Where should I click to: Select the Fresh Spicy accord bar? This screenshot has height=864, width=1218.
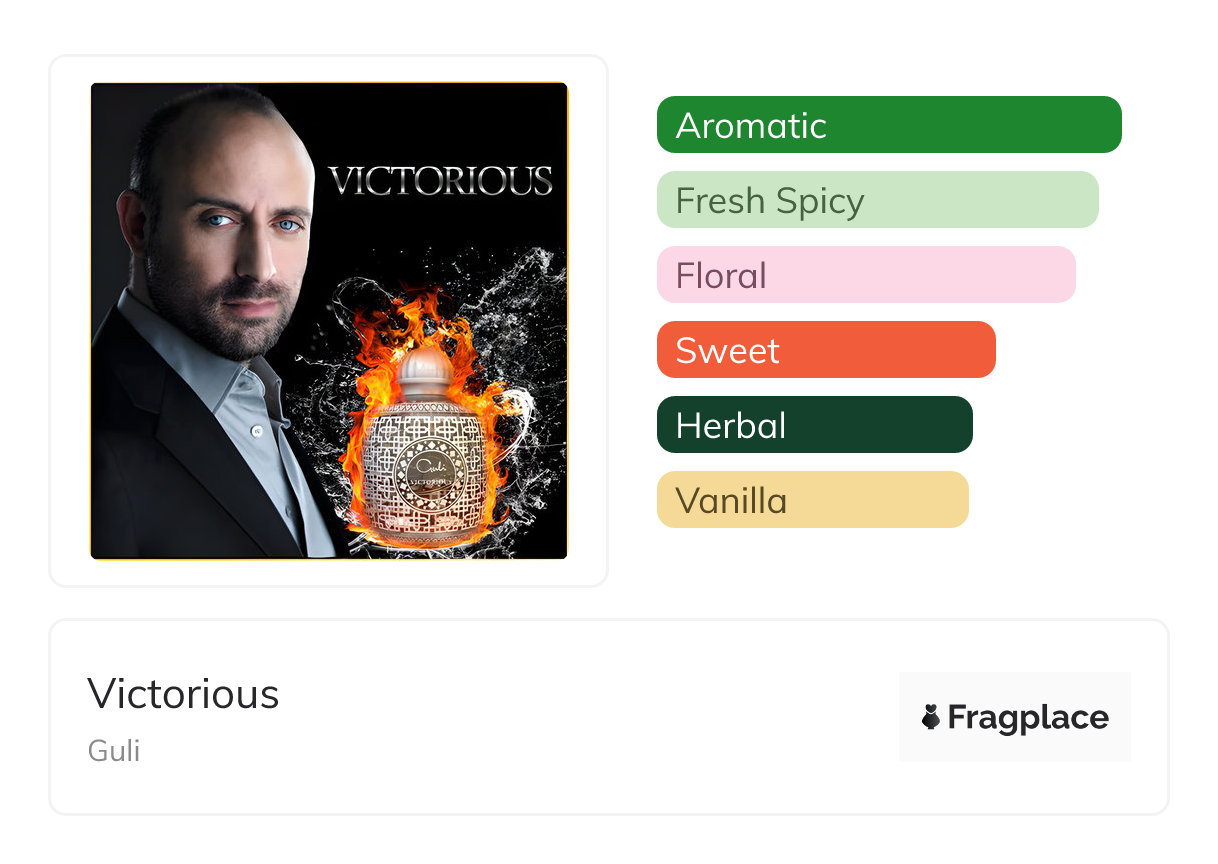(878, 200)
